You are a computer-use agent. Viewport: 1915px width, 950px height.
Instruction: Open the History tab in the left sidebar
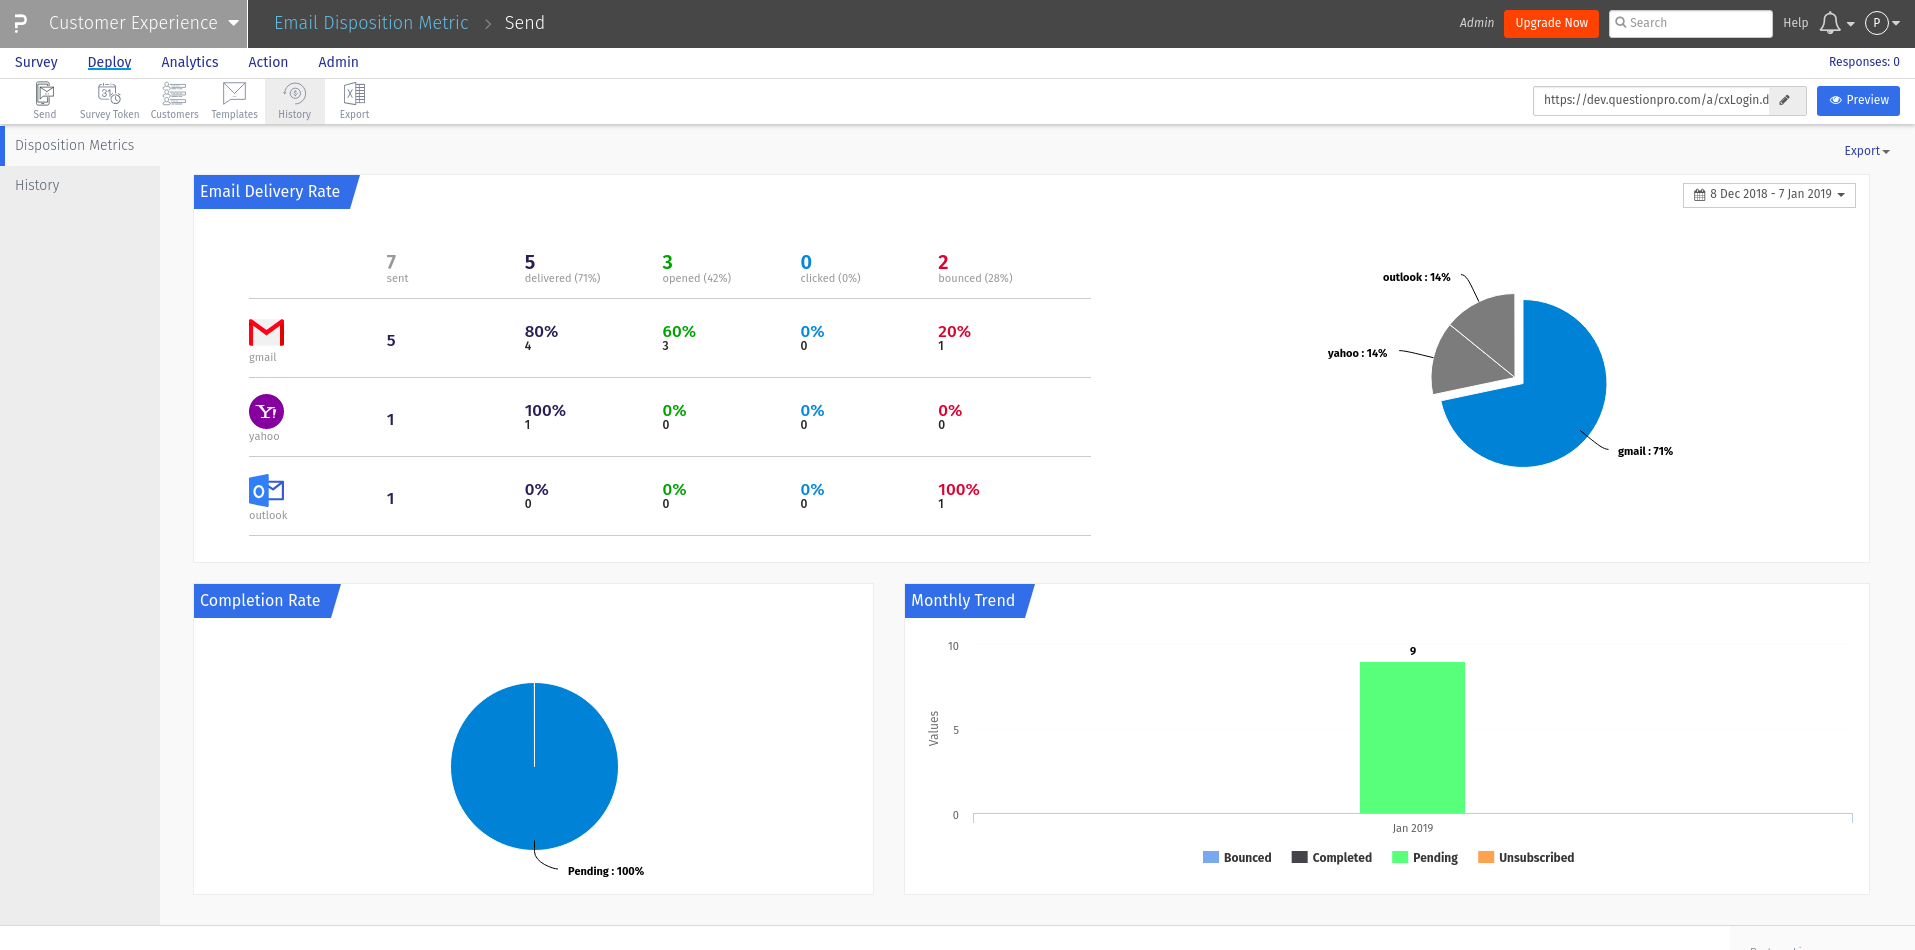37,185
